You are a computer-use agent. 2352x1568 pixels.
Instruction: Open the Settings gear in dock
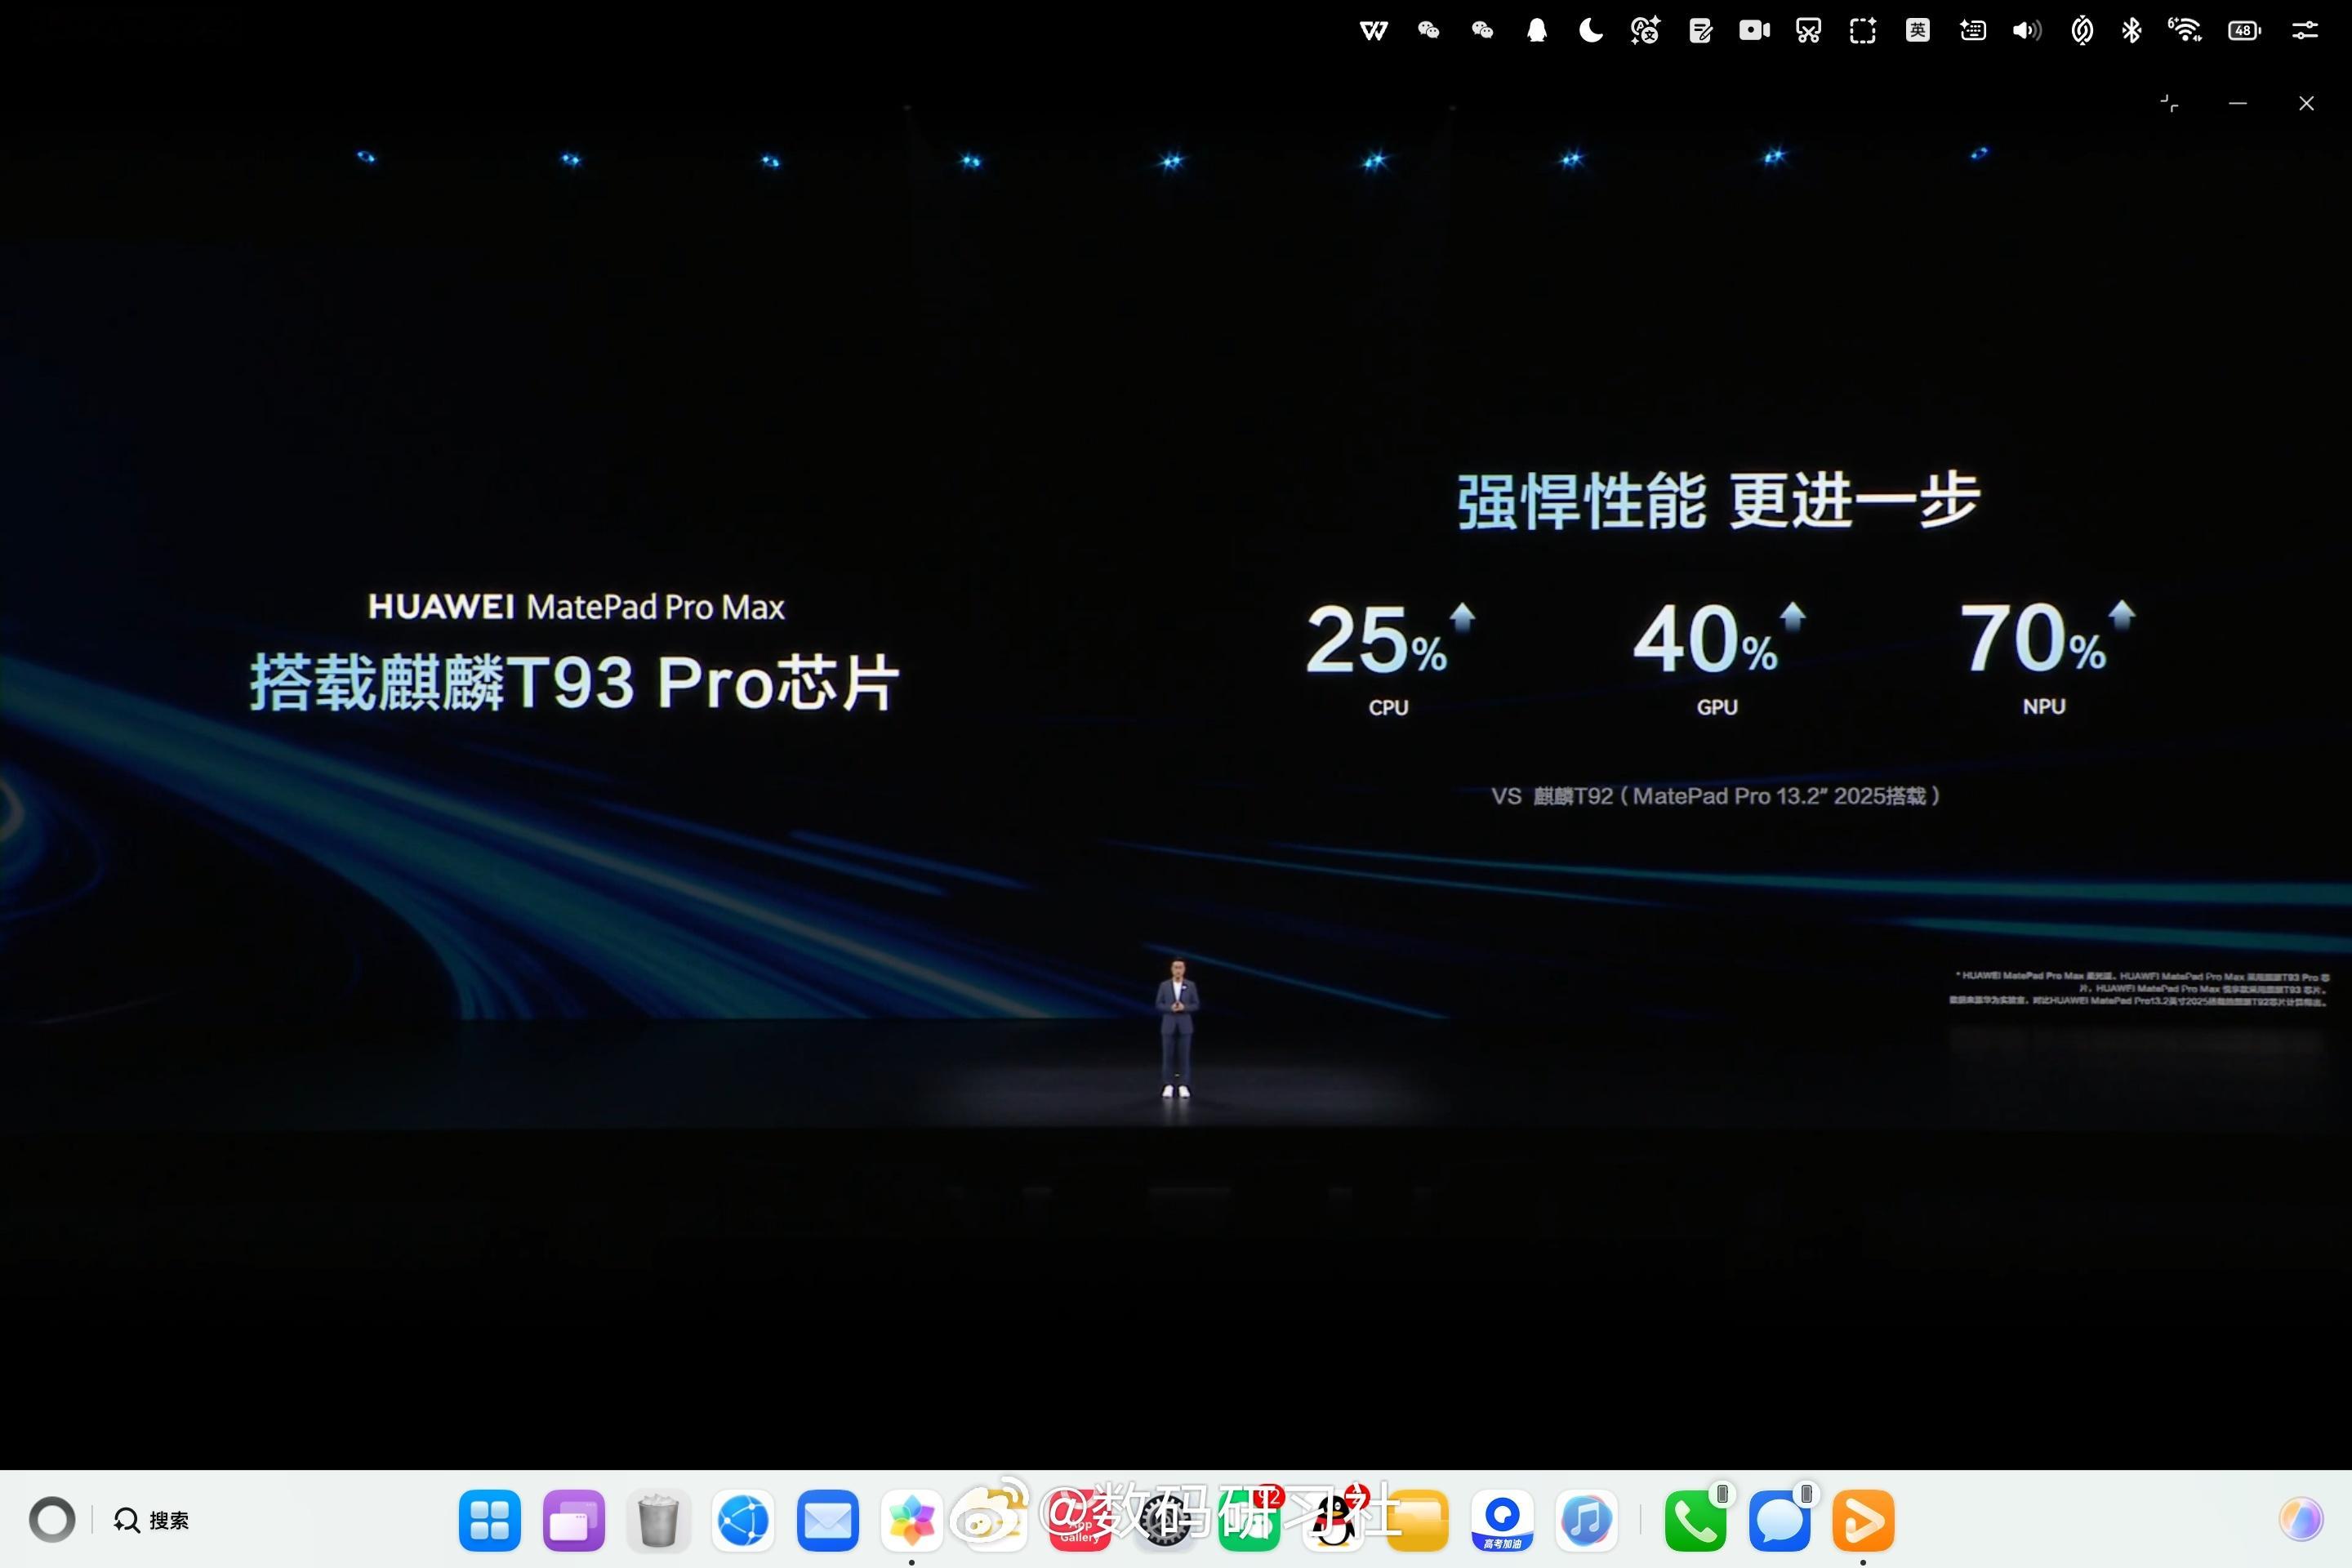pos(1165,1520)
